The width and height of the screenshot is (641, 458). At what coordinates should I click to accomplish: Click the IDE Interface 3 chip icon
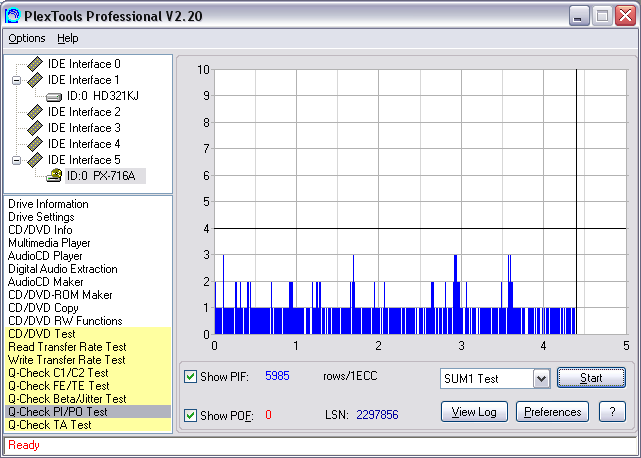35,128
